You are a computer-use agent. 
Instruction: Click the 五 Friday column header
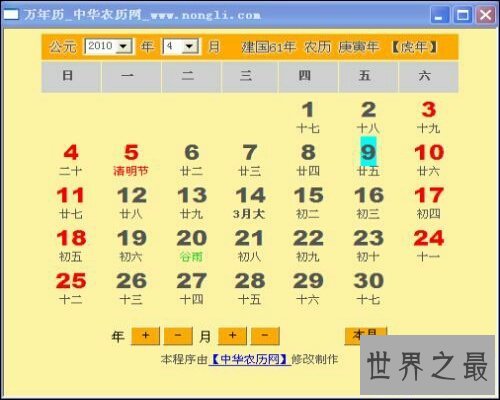coord(368,77)
